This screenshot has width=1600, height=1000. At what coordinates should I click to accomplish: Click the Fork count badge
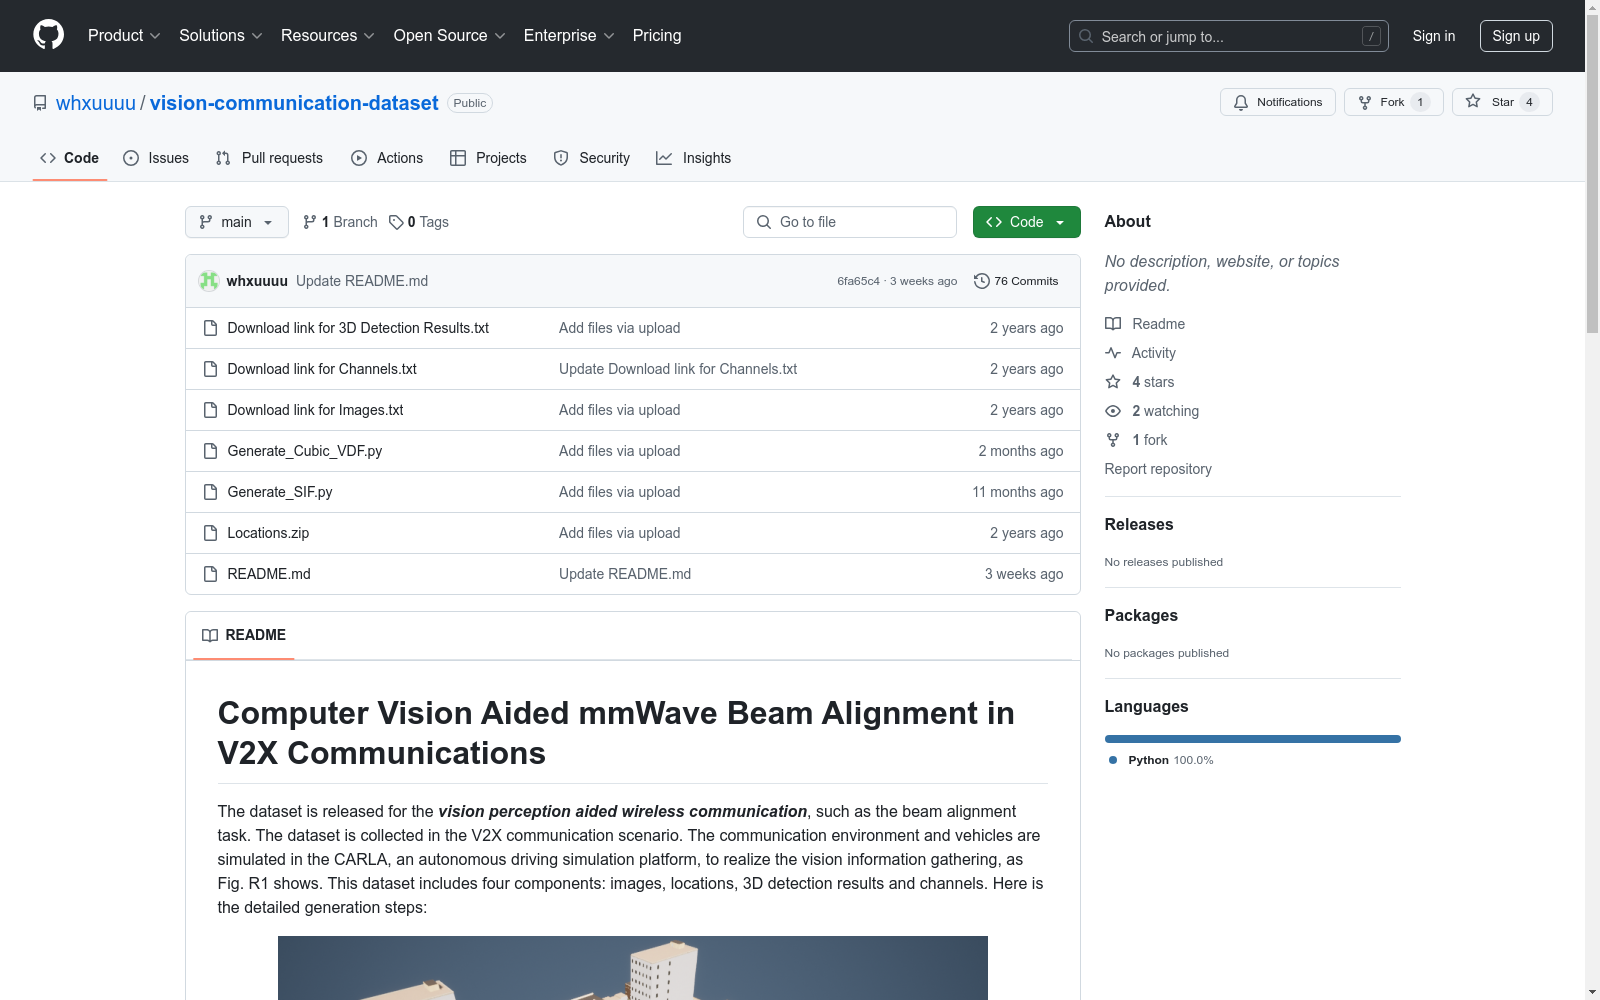tap(1420, 102)
